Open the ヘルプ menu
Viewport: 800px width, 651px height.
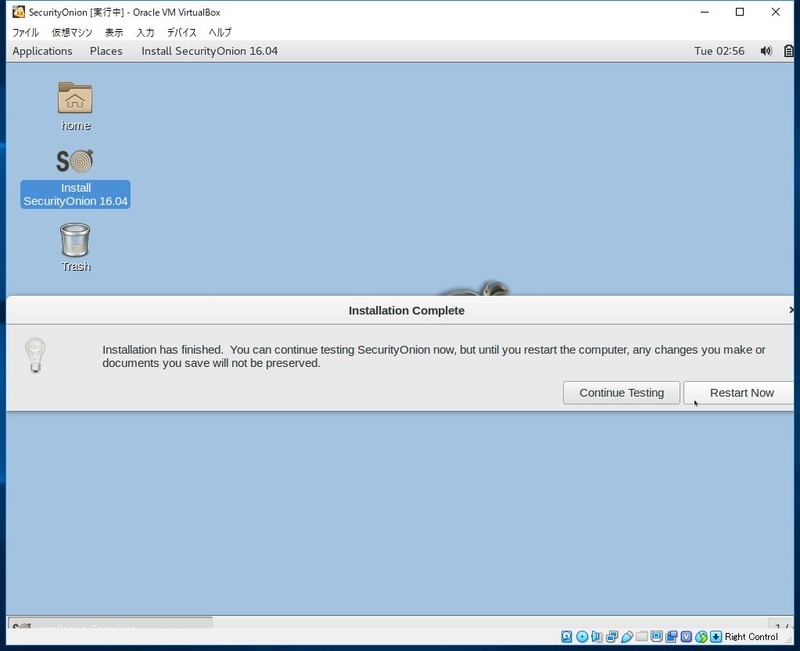pyautogui.click(x=220, y=32)
